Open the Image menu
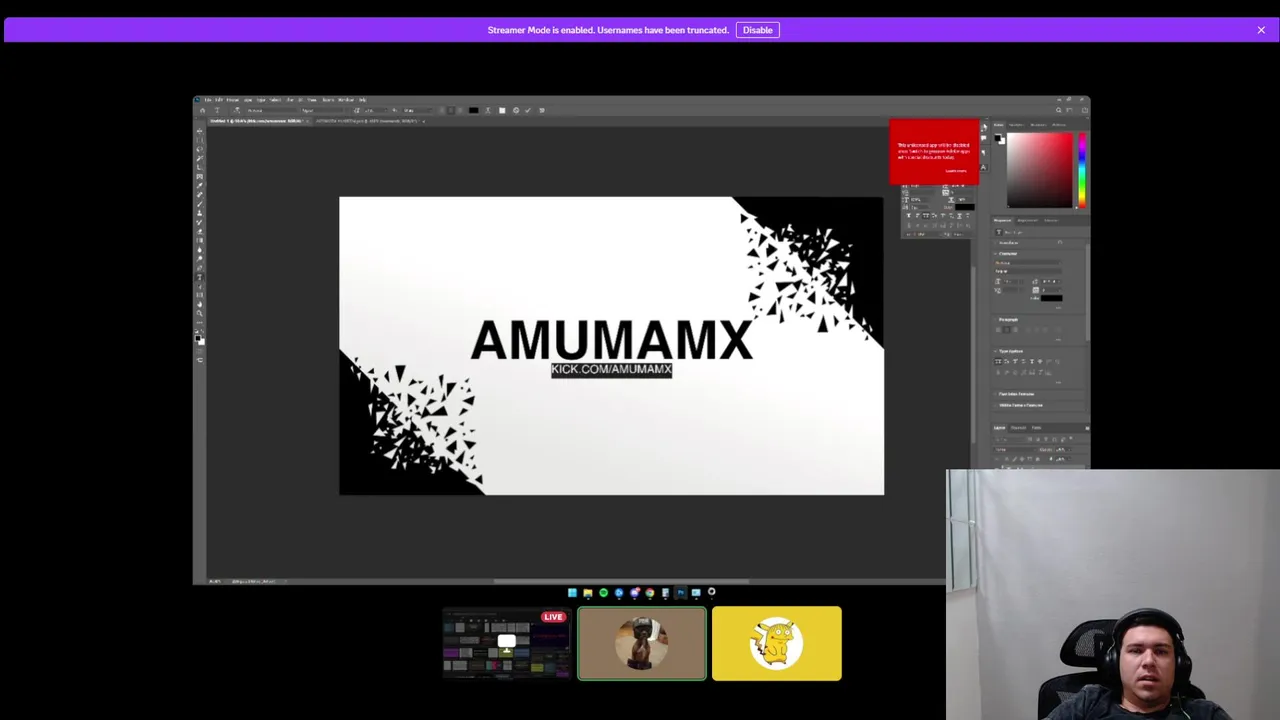 point(232,100)
